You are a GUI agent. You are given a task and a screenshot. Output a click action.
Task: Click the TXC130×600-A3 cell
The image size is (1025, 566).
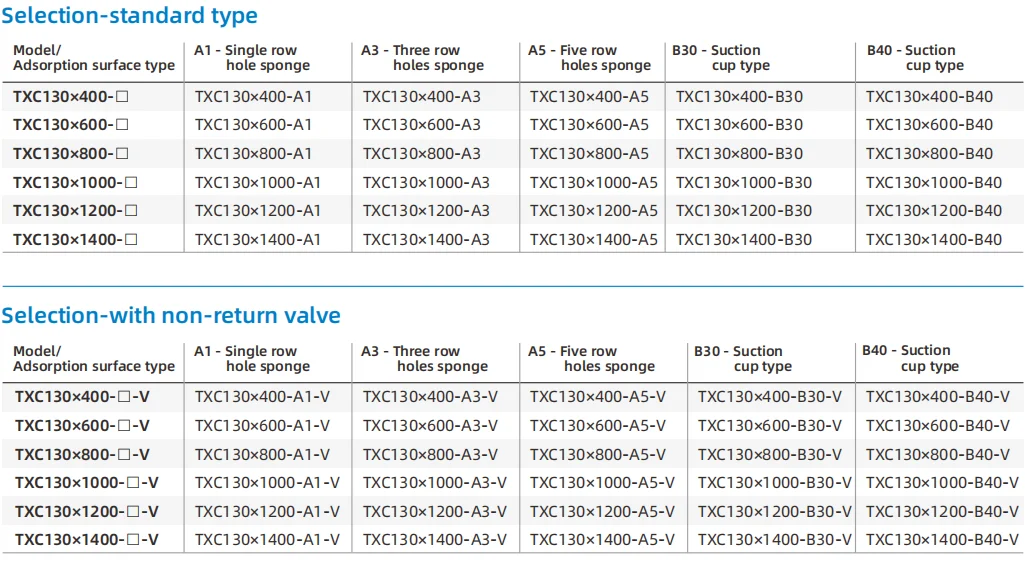pos(421,125)
